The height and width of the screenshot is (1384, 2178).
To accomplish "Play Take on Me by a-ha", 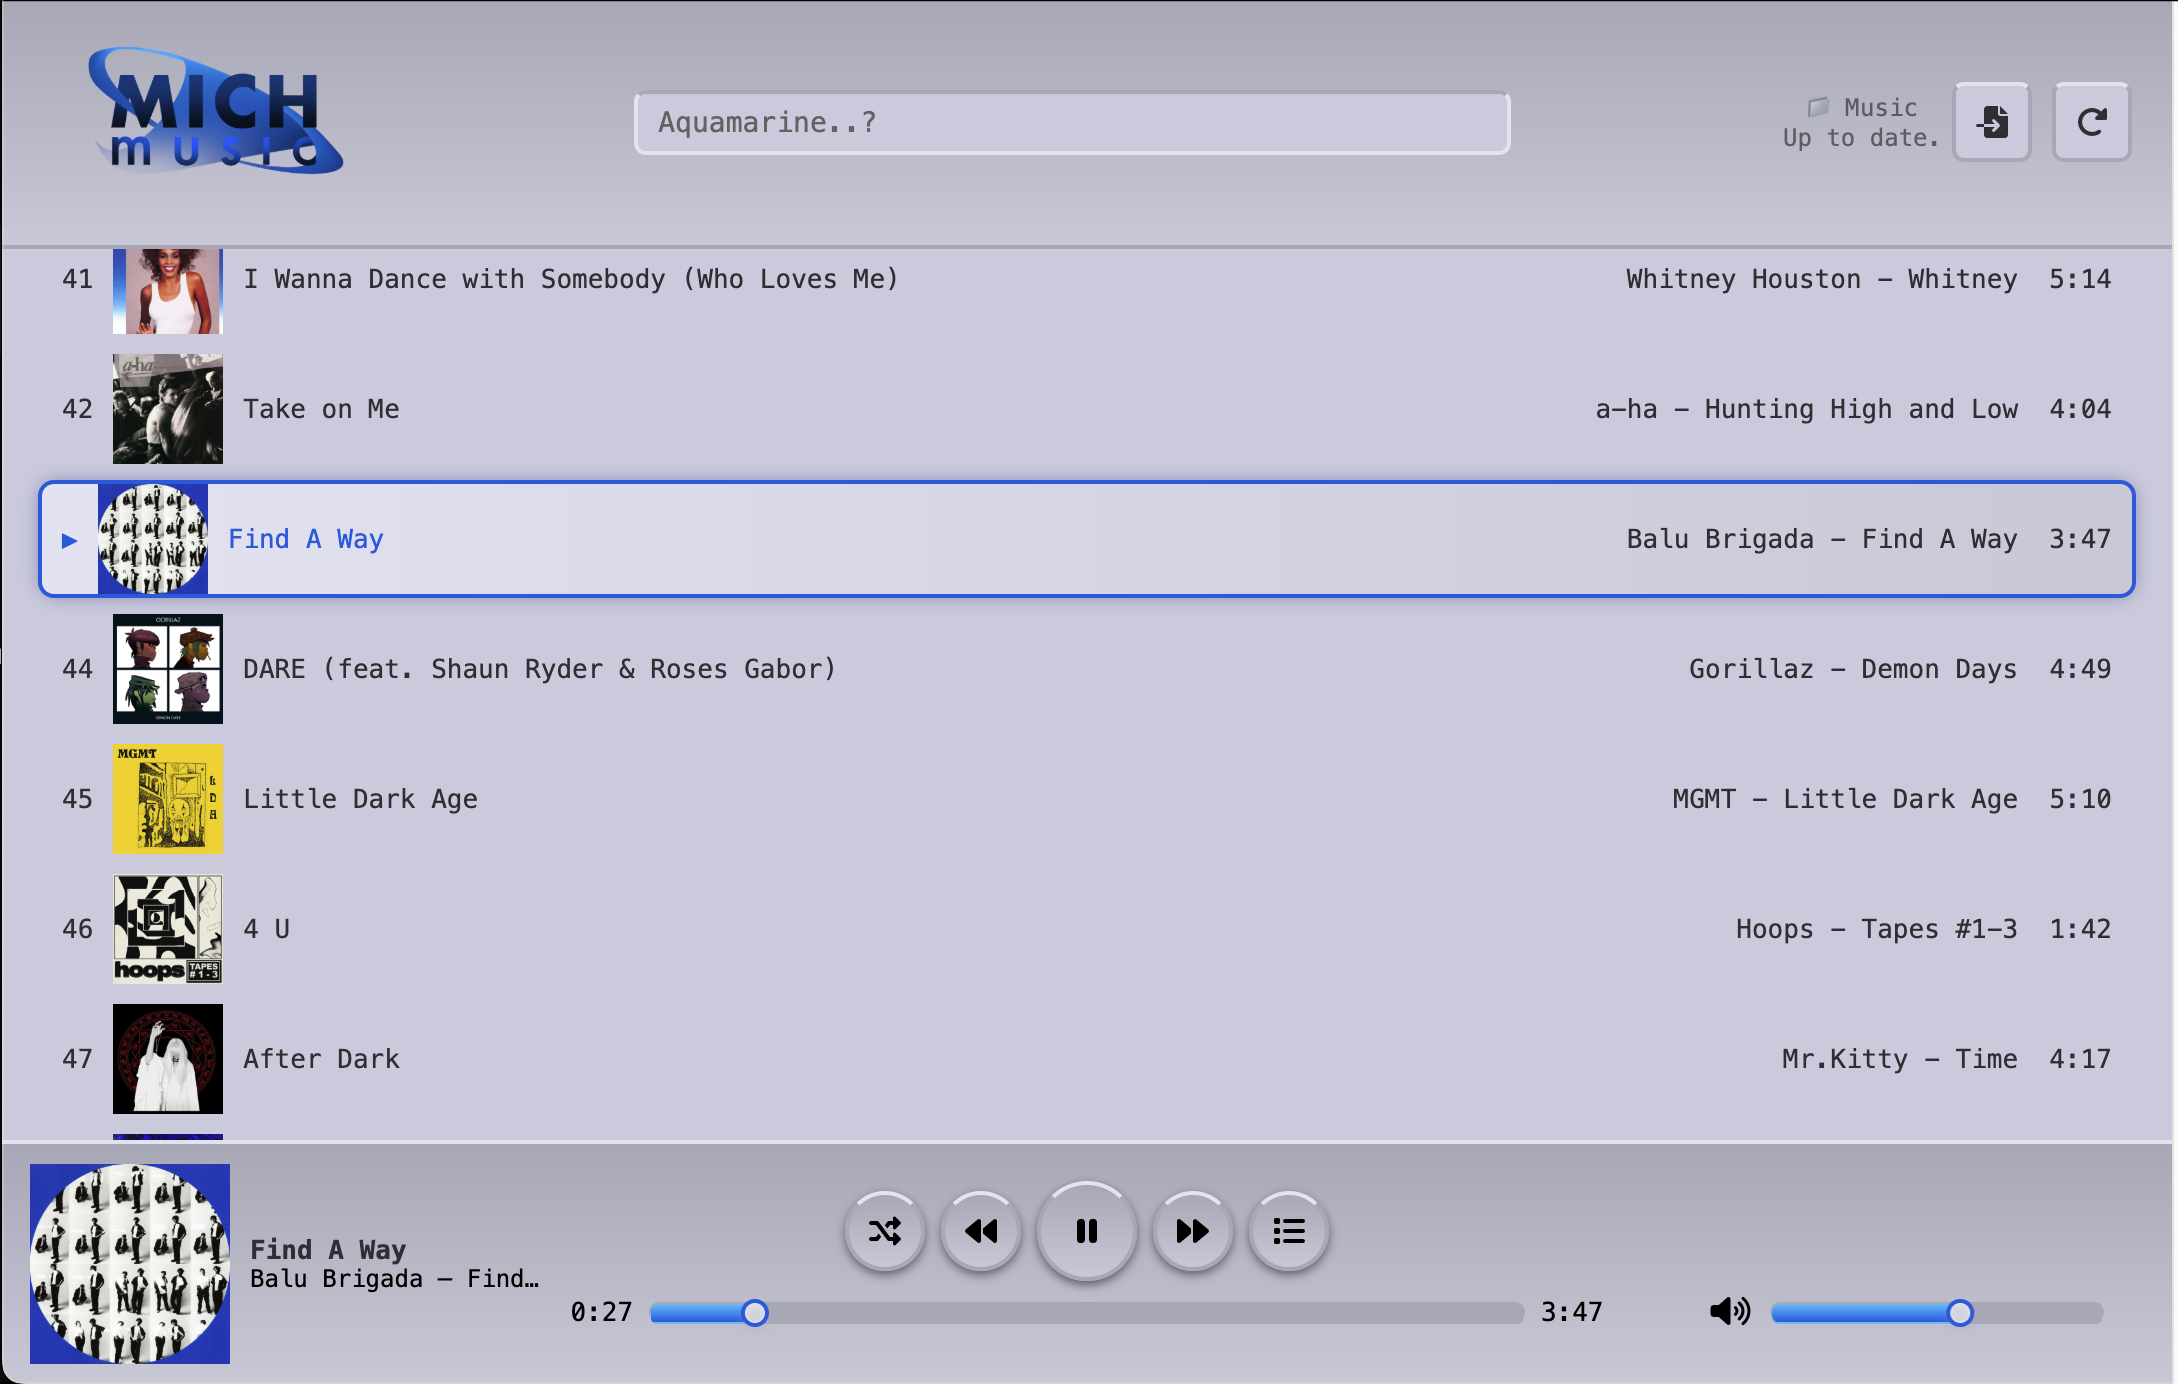I will pyautogui.click(x=321, y=409).
